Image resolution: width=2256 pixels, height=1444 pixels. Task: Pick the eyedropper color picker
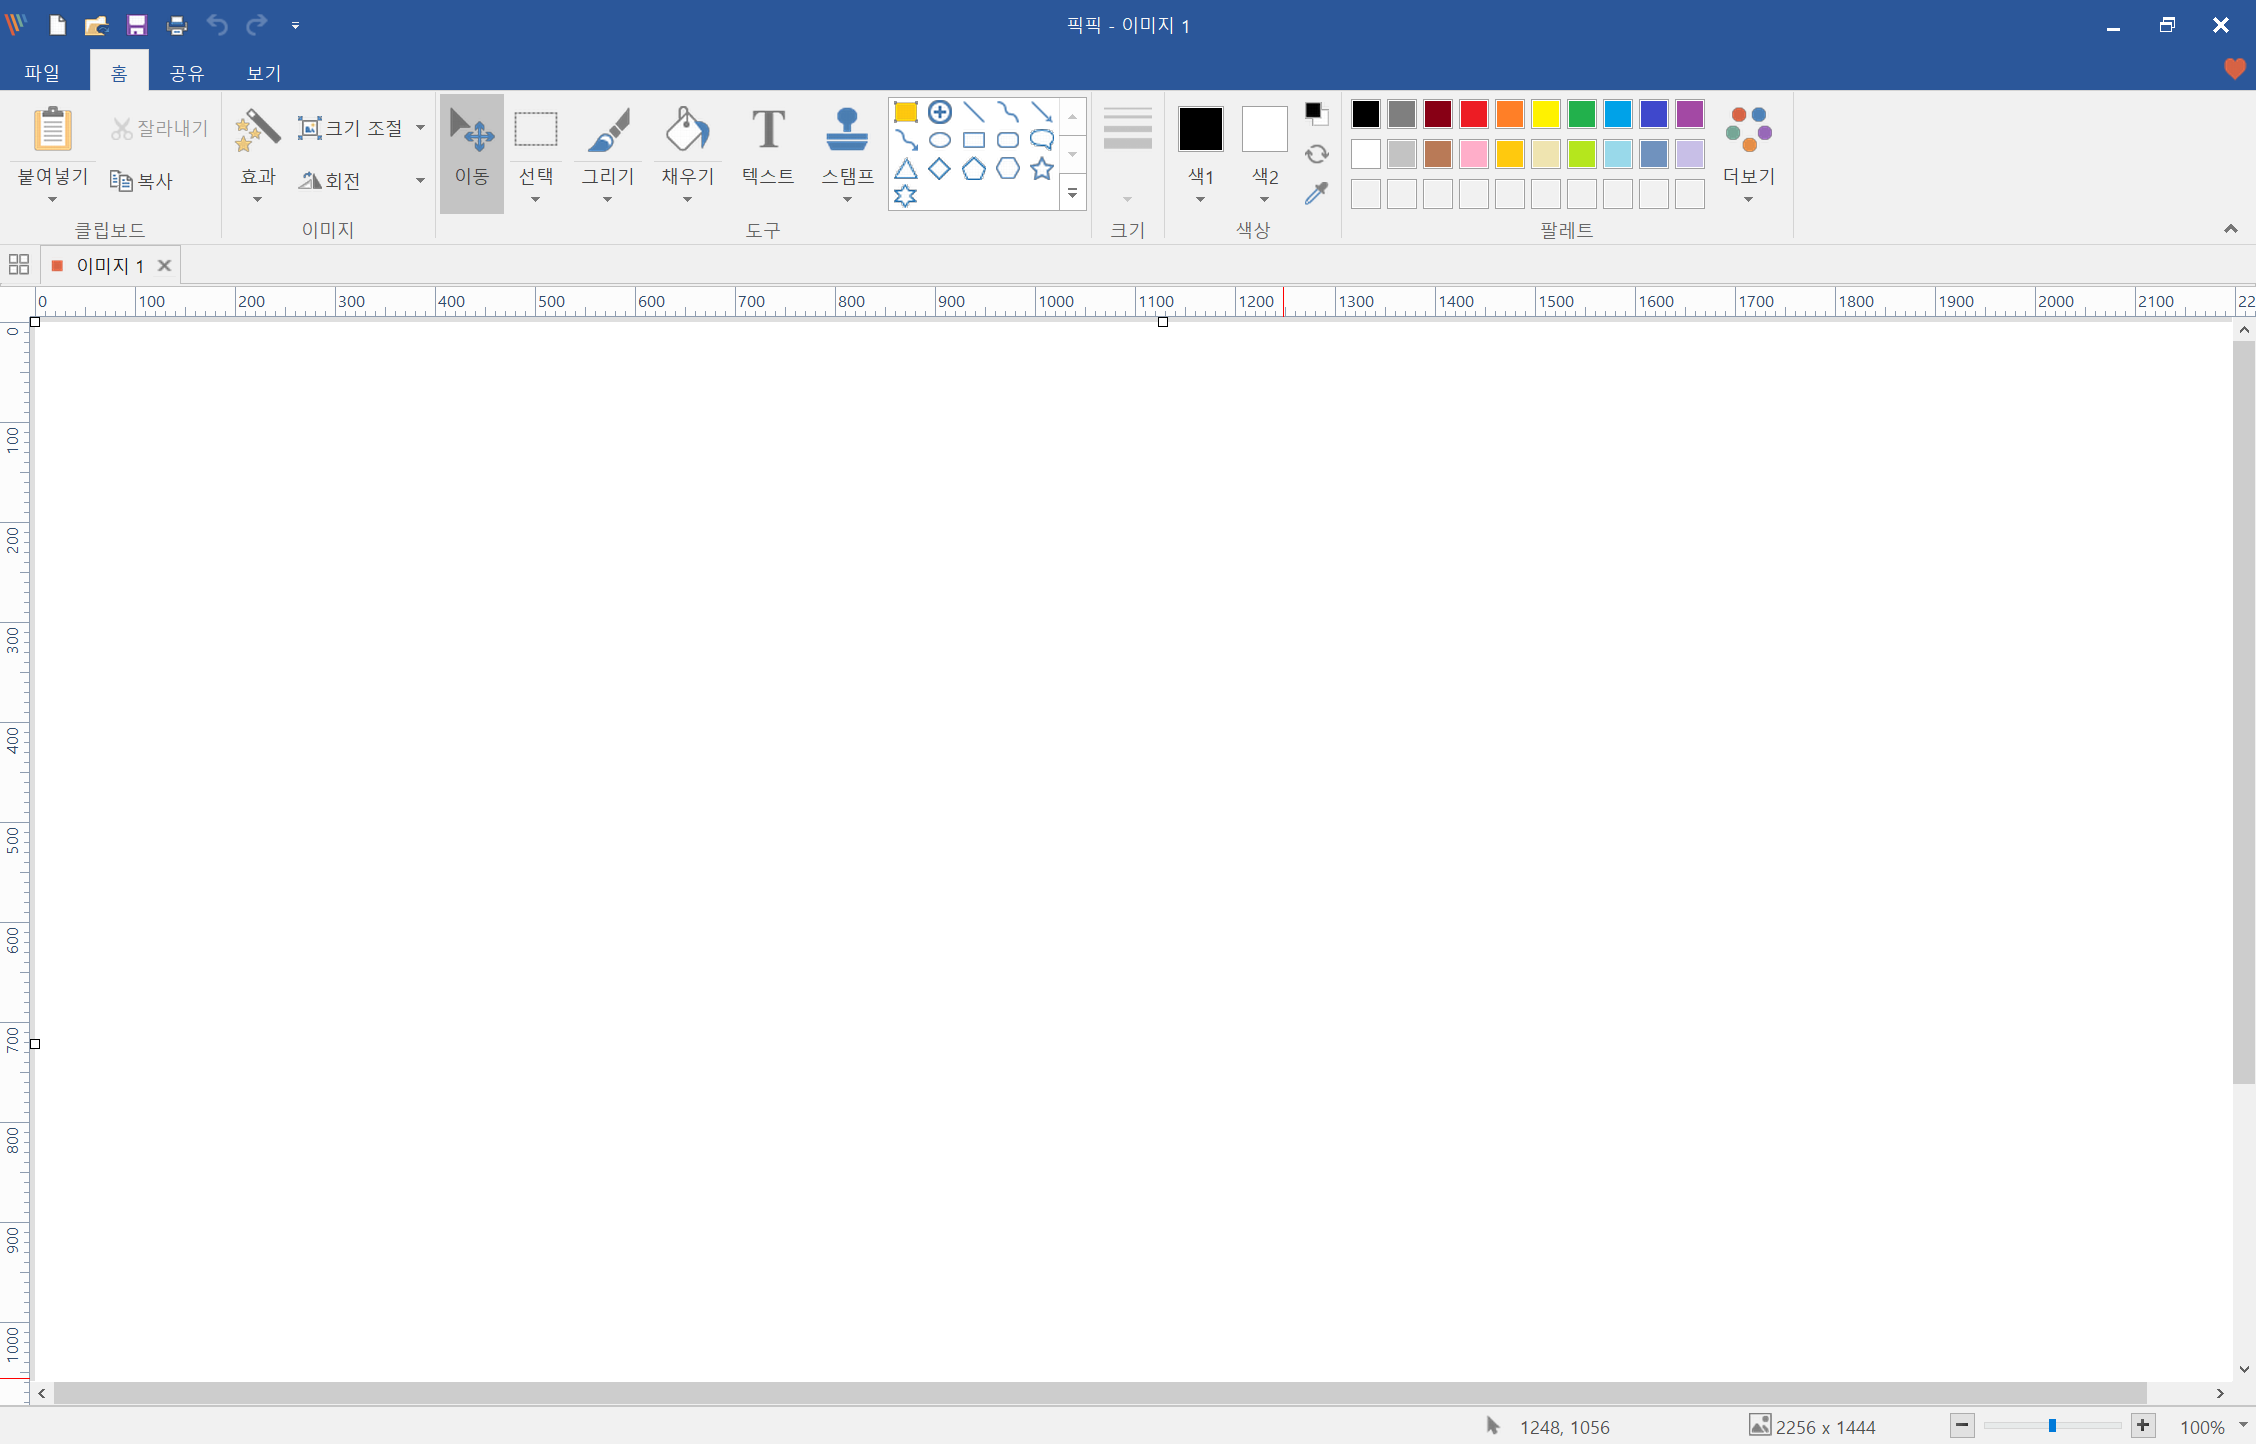click(x=1316, y=194)
